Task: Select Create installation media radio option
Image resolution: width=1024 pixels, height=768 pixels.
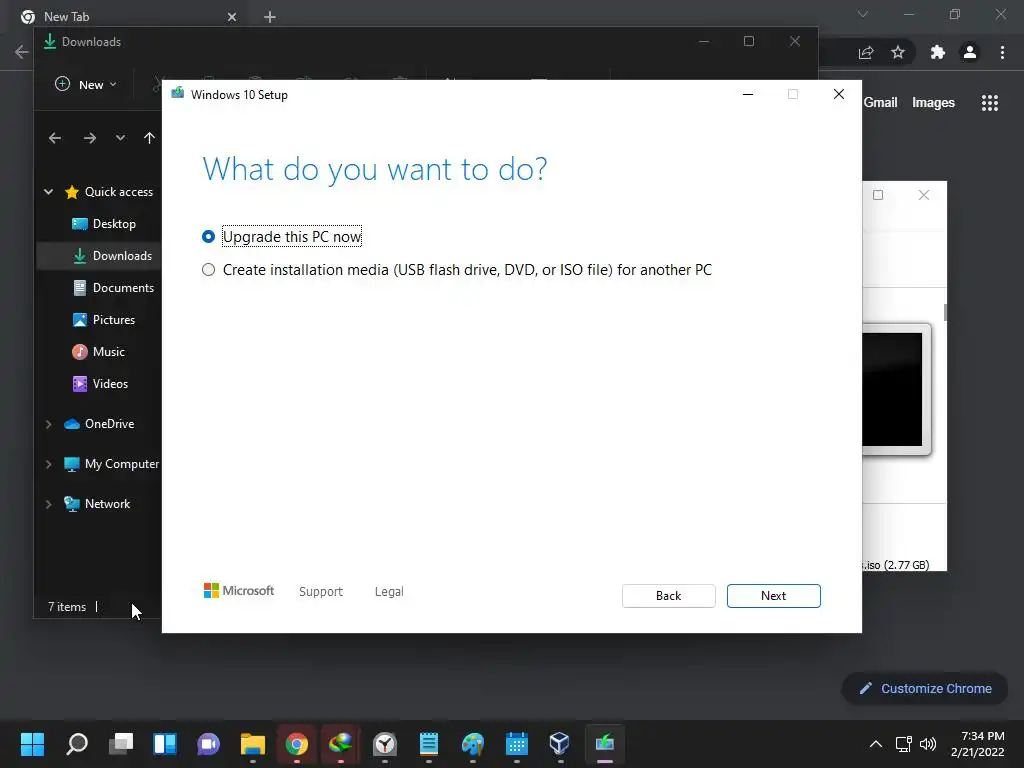Action: pos(208,270)
